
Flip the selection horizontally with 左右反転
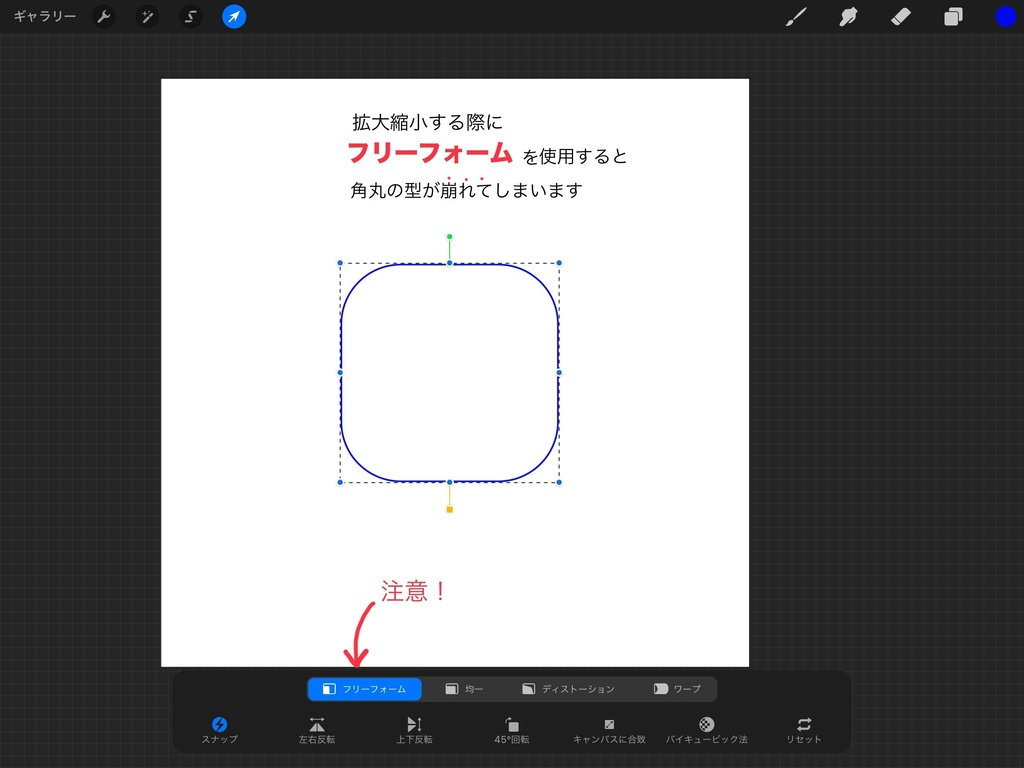pyautogui.click(x=316, y=729)
